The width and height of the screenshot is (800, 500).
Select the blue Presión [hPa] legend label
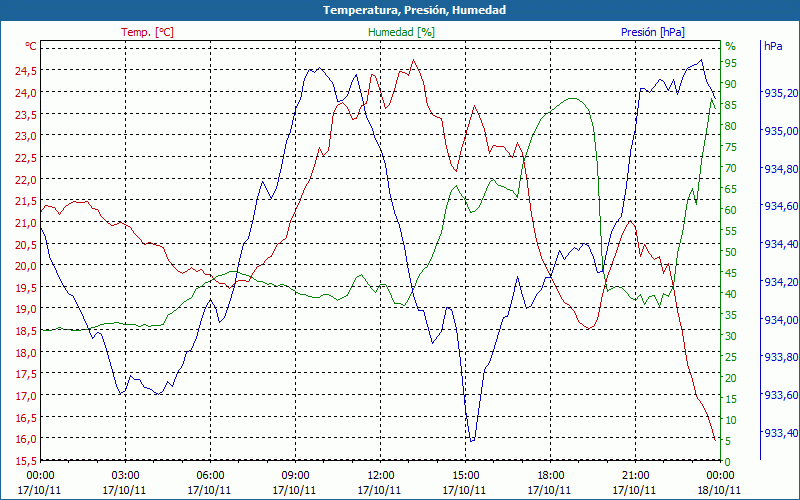(653, 32)
